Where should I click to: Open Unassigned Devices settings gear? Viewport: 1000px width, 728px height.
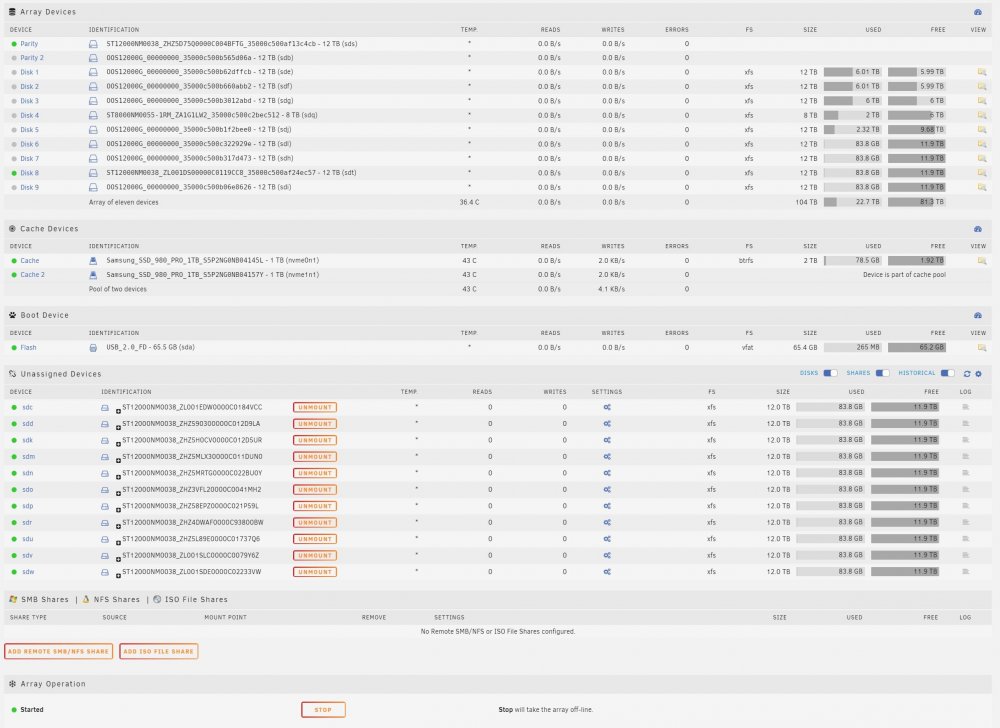978,374
